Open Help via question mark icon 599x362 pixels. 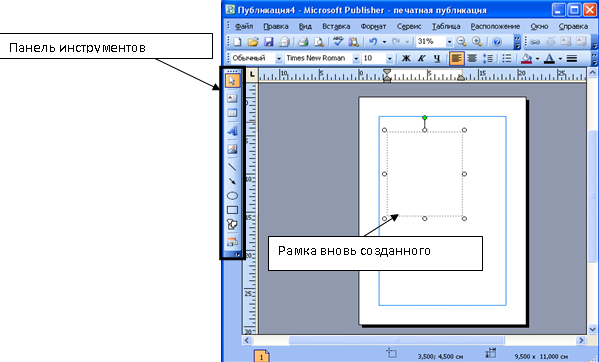click(x=497, y=42)
